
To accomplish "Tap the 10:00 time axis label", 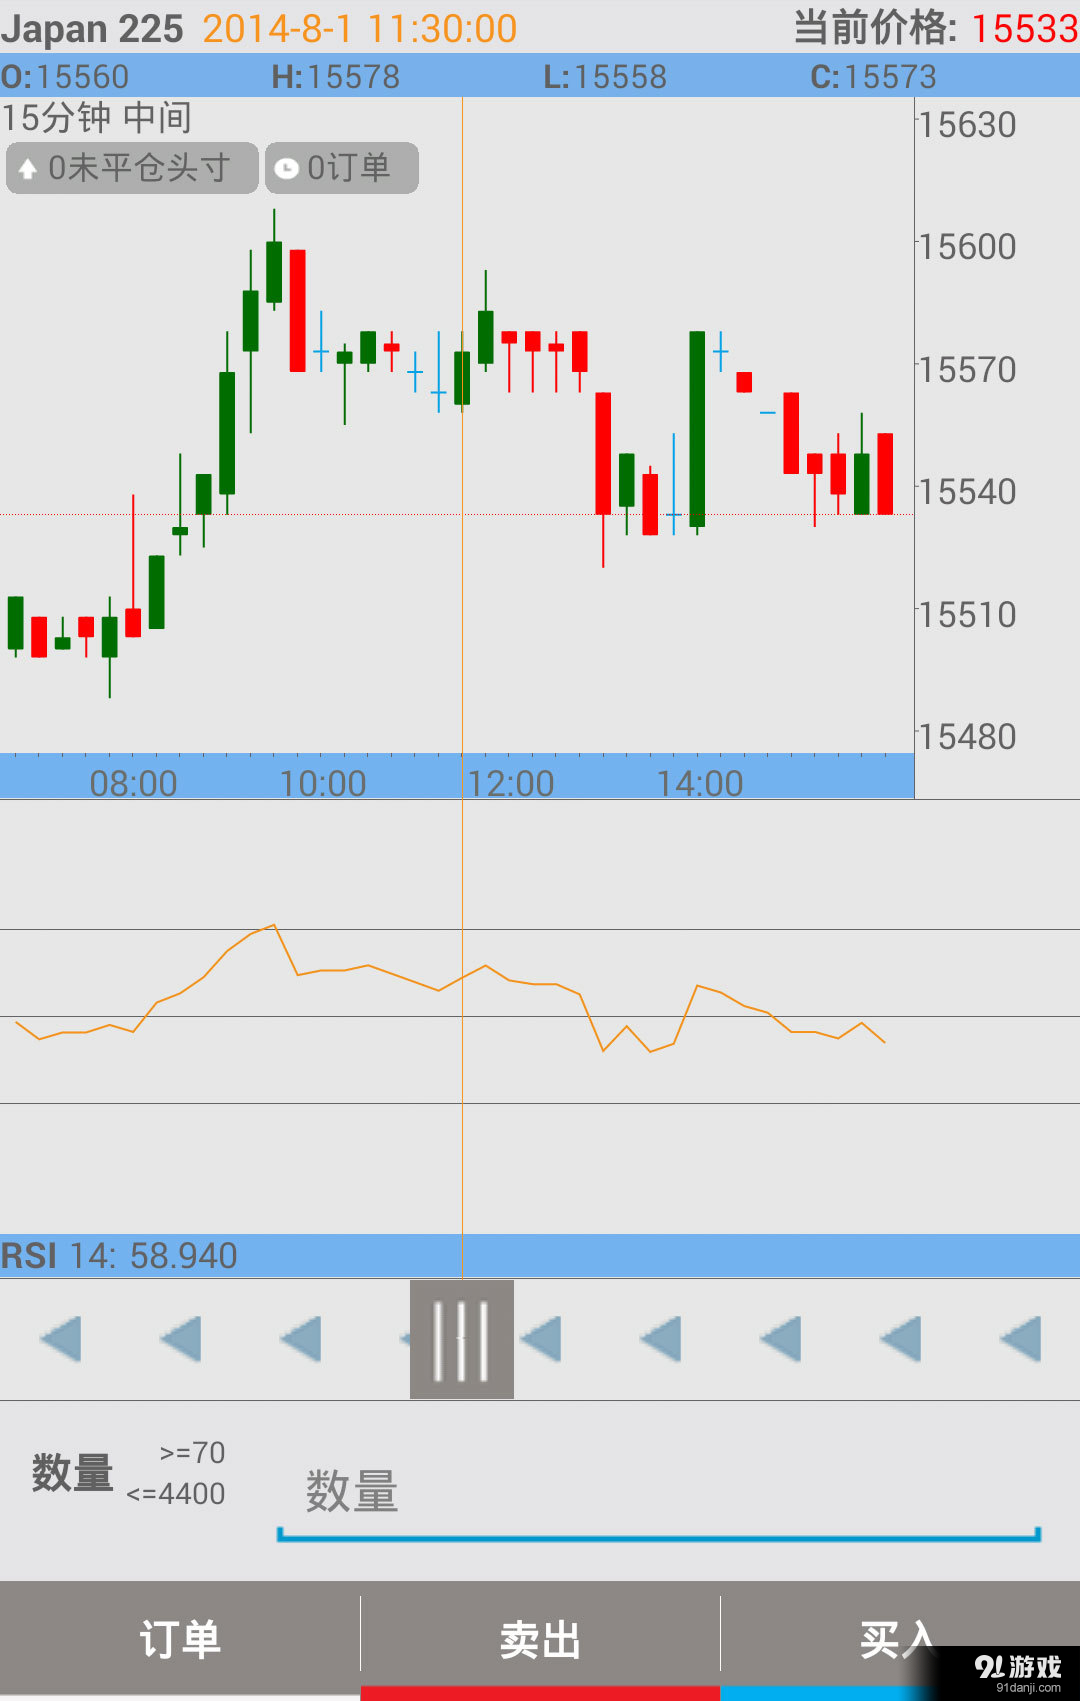I will [322, 783].
